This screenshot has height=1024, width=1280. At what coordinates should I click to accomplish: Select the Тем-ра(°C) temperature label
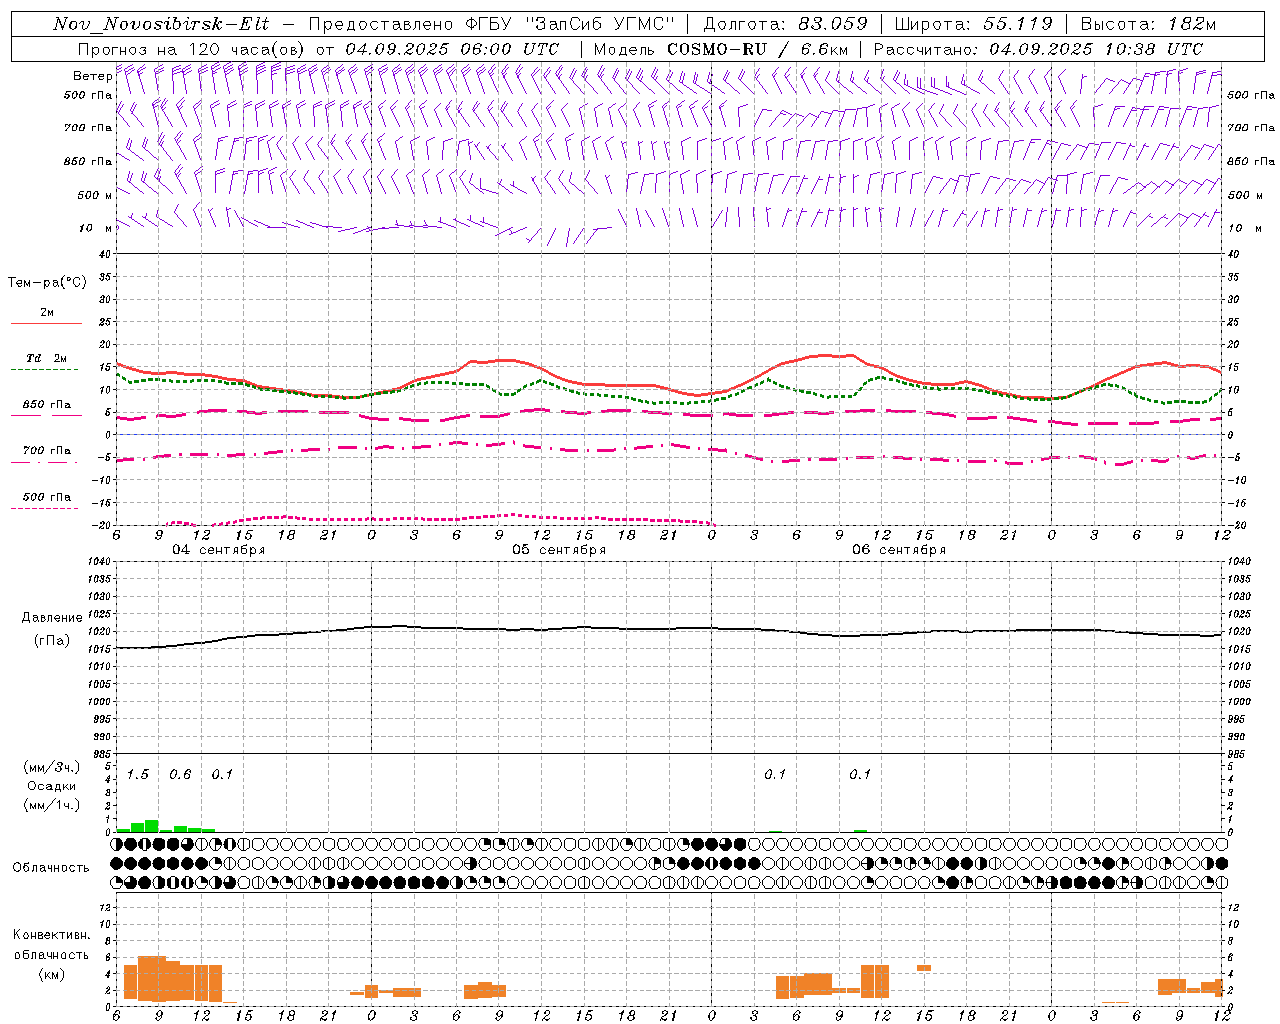click(47, 283)
